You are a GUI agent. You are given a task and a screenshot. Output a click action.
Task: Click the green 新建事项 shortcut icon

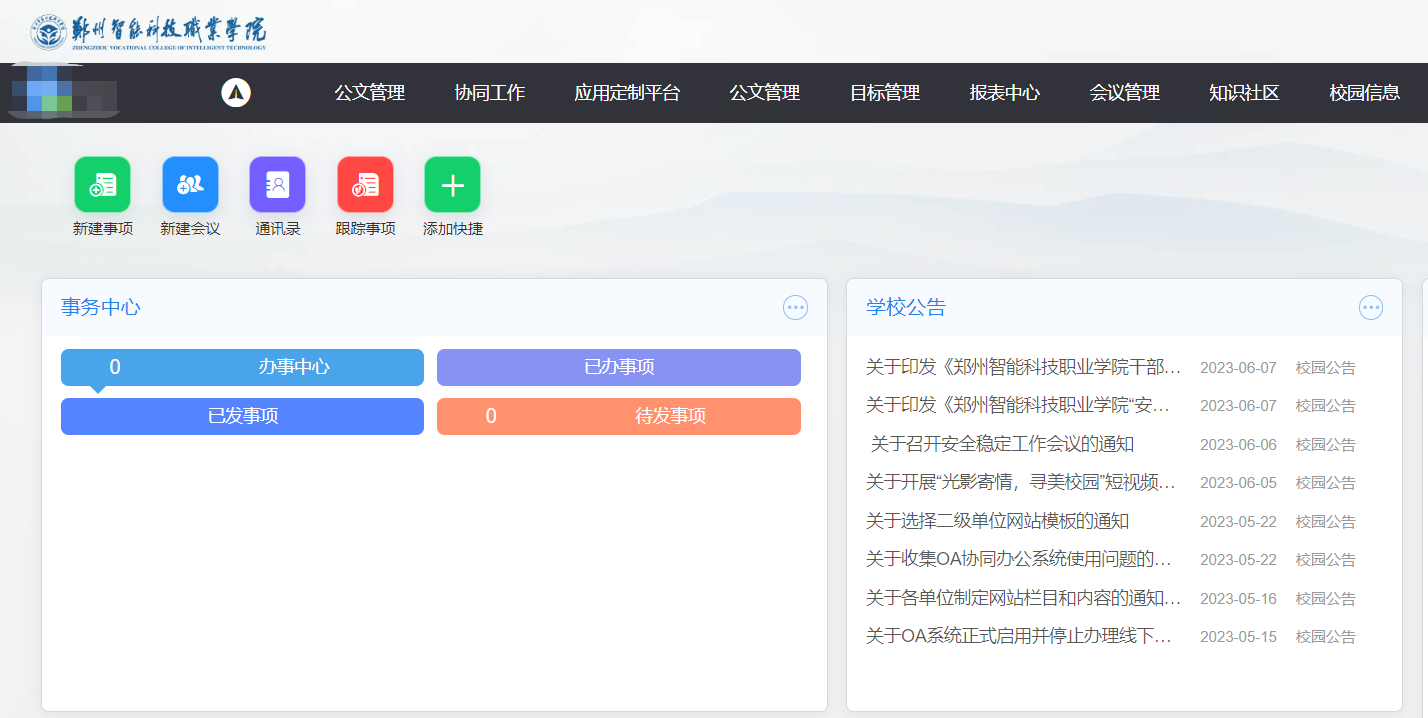pos(102,185)
